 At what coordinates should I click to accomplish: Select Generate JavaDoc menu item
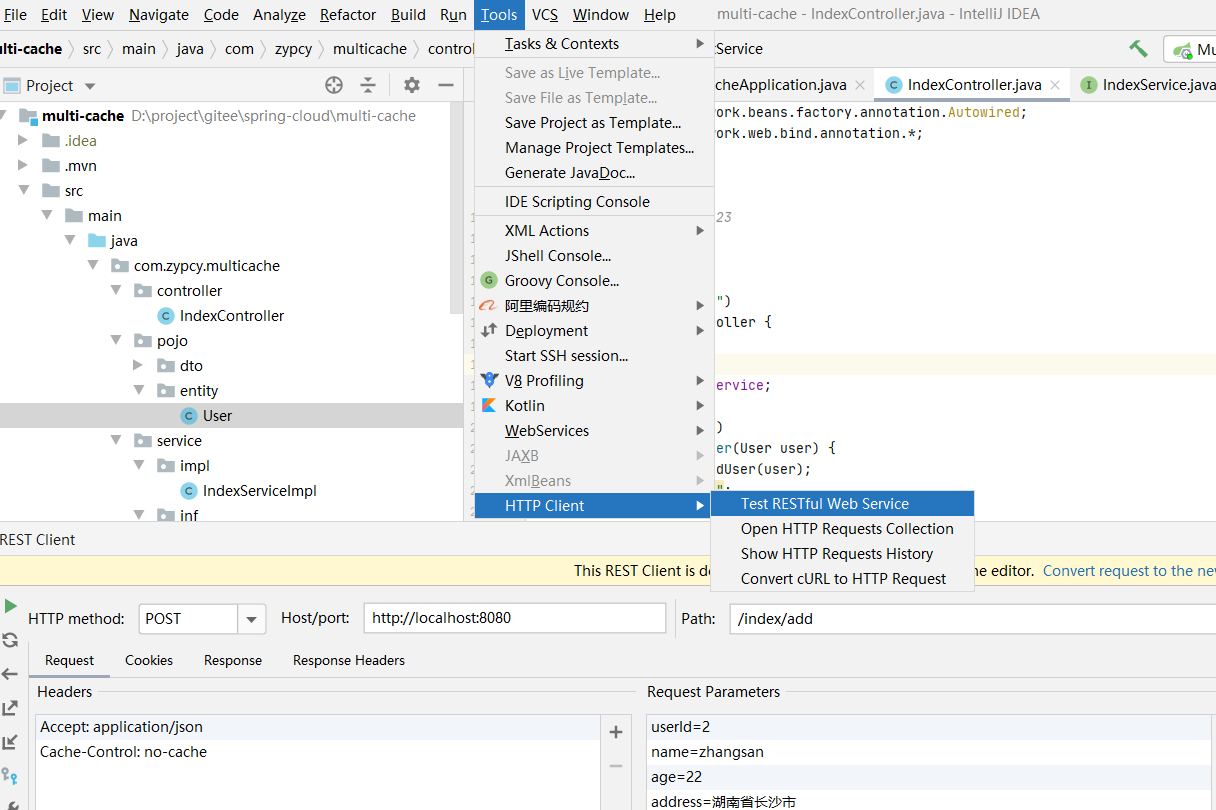594,173
